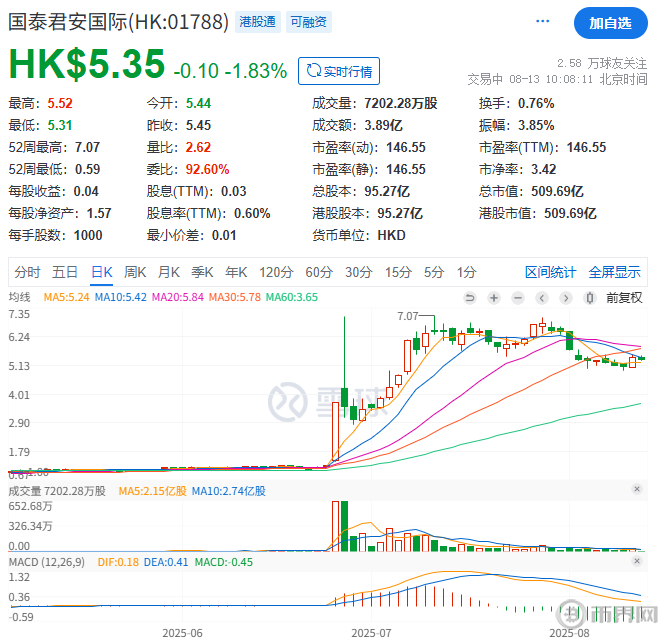
Task: Close the MACD indicator panel
Action: coord(637,561)
